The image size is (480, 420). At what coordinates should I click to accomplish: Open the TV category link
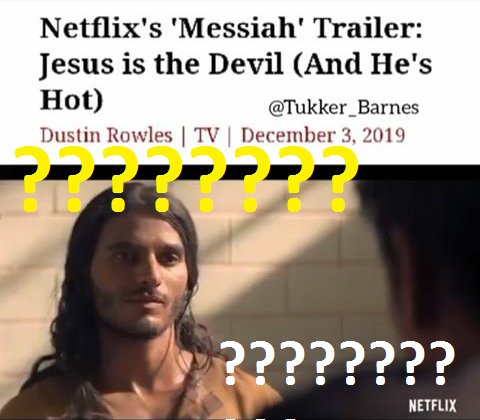coord(207,135)
